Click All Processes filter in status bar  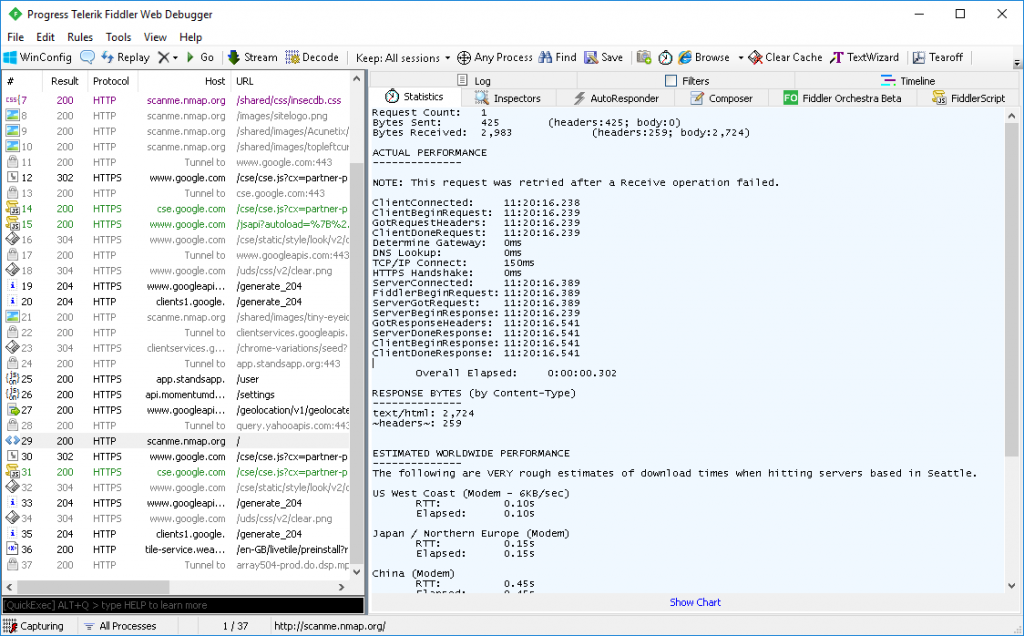(121, 626)
